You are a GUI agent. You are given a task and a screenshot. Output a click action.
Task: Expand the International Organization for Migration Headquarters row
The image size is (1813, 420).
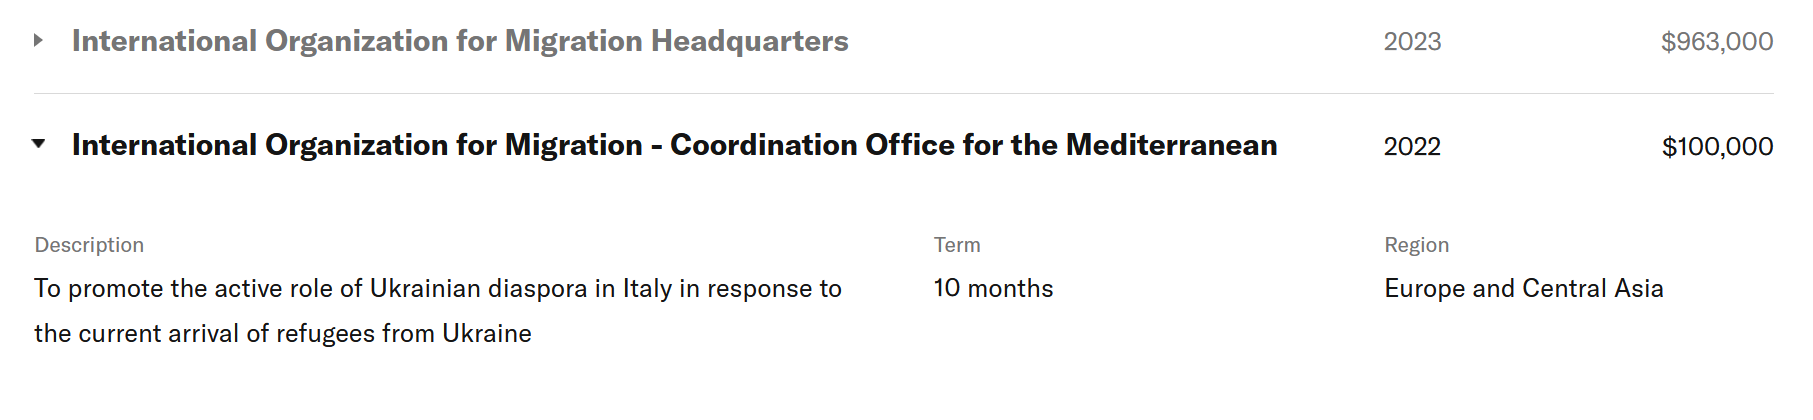(38, 41)
